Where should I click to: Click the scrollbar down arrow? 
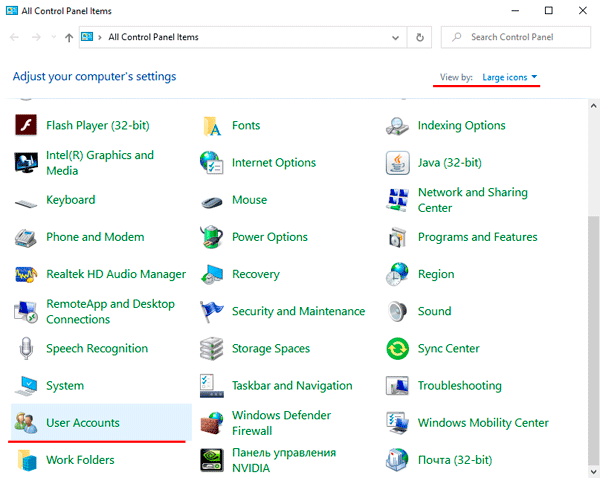(x=593, y=471)
